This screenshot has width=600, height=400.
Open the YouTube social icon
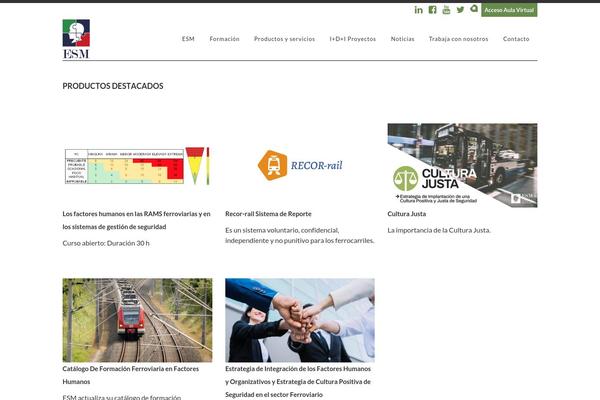[446, 10]
